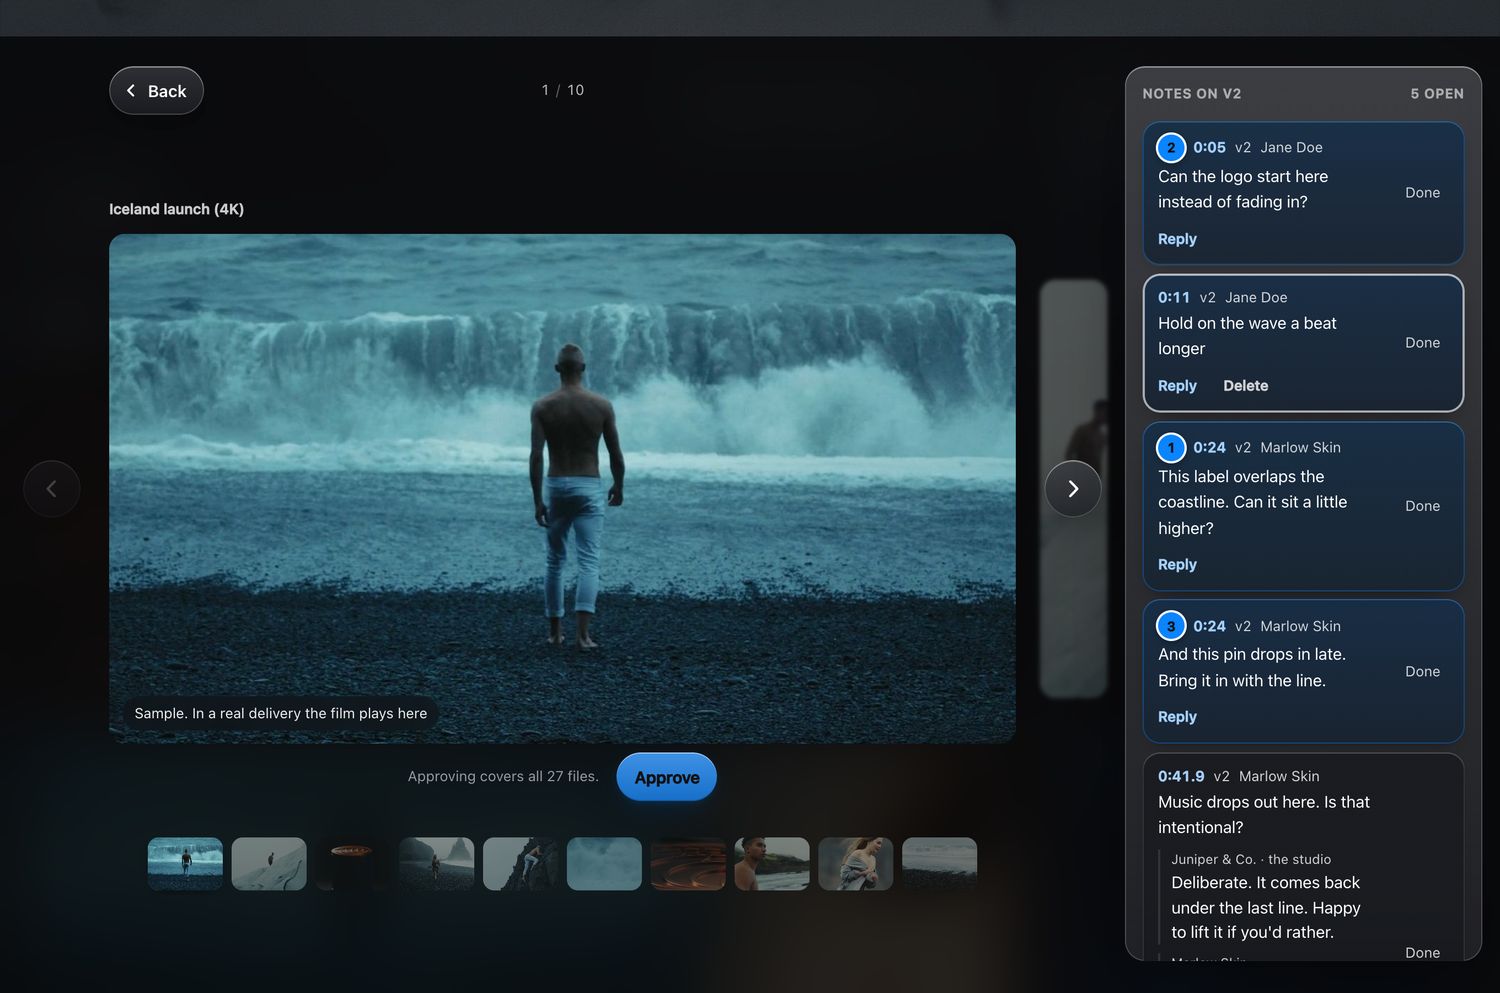
Task: Click the main video preview of the beach
Action: (562, 488)
